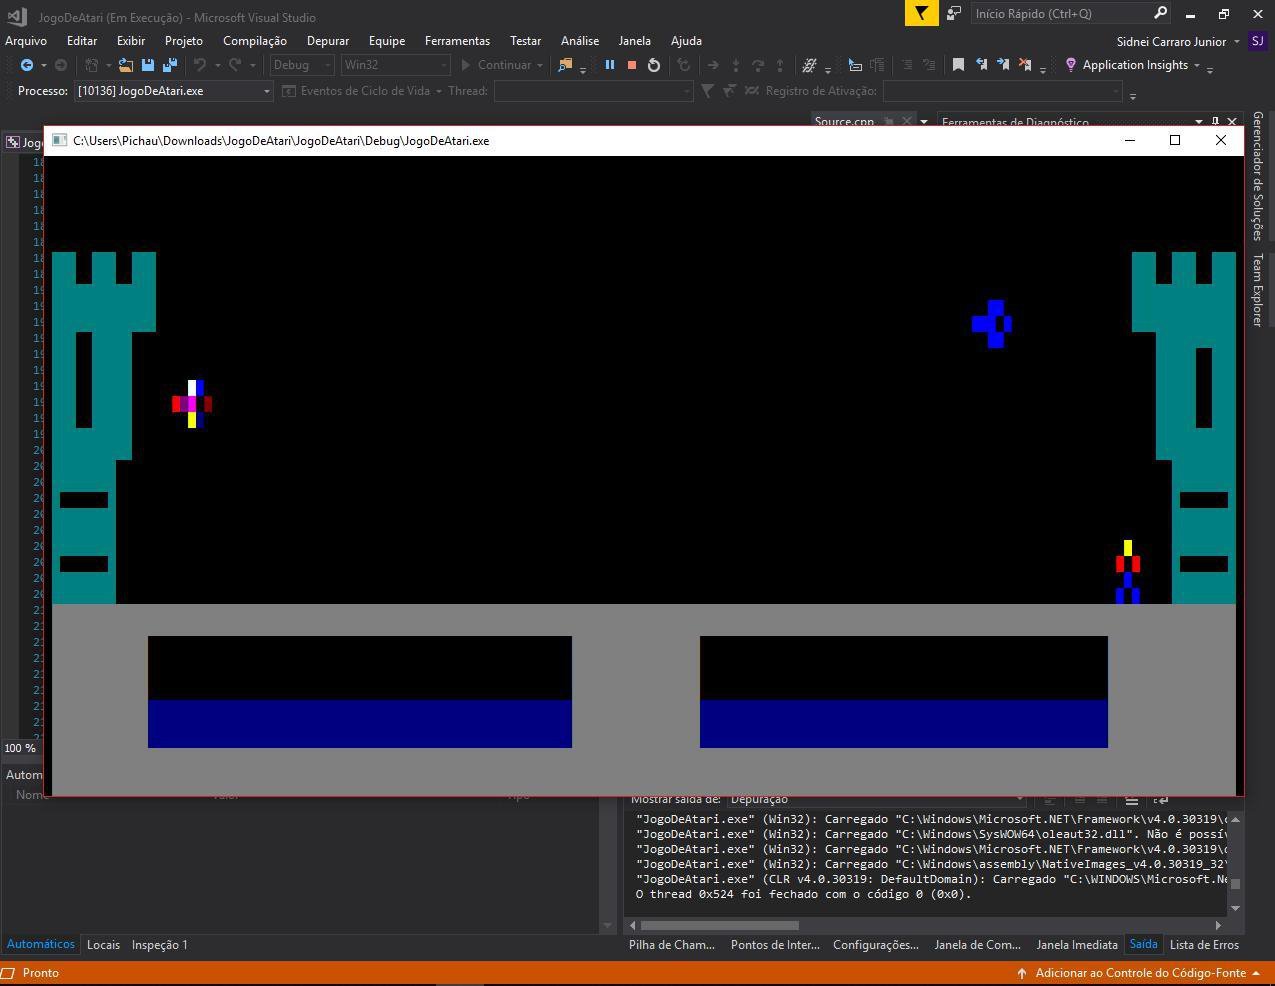Pause debugging with the Interromper Tudo icon
The height and width of the screenshot is (986, 1275).
point(610,64)
